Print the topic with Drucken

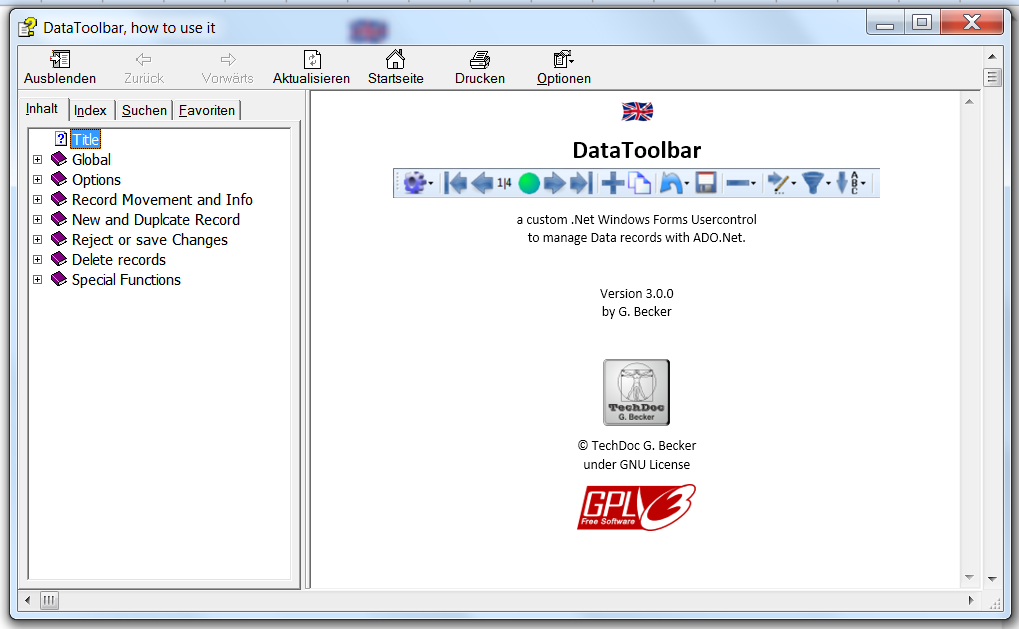(480, 68)
